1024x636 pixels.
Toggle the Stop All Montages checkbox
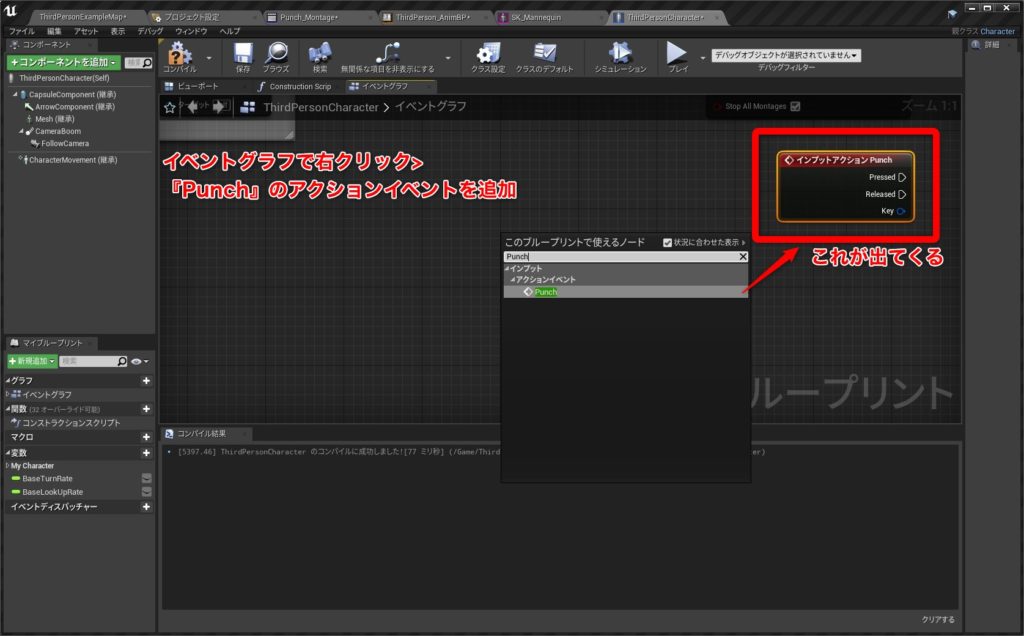pos(795,106)
